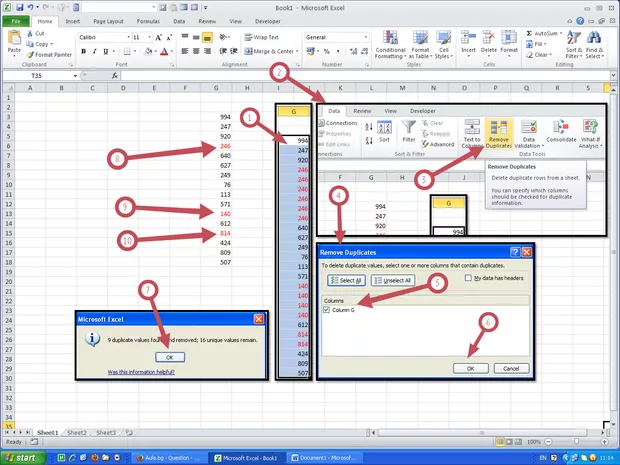620x465 pixels.
Task: Click the Firefox icon in the taskbar quick launch
Action: pyautogui.click(x=95, y=457)
